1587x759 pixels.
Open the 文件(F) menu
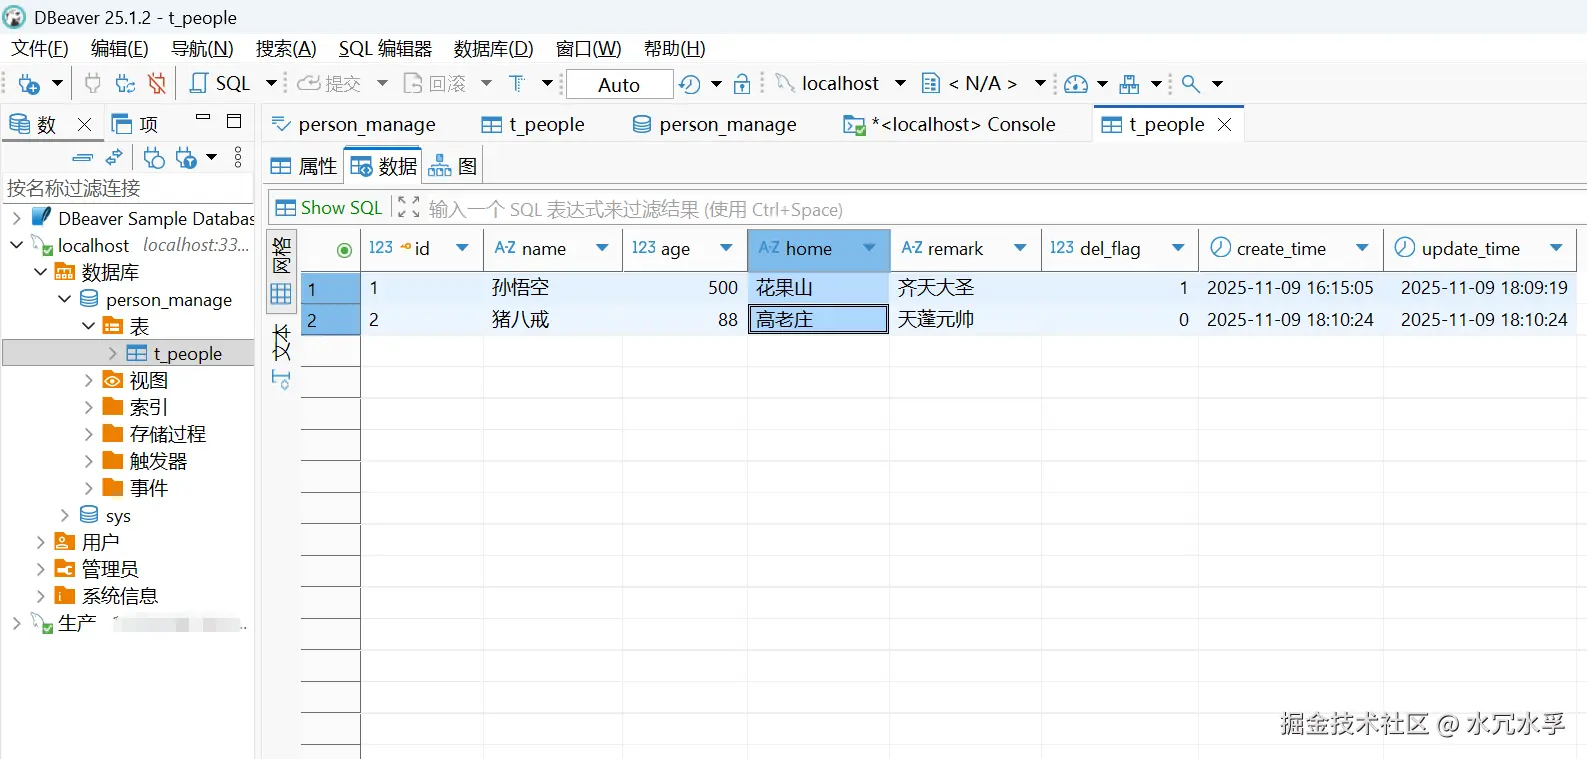[40, 49]
